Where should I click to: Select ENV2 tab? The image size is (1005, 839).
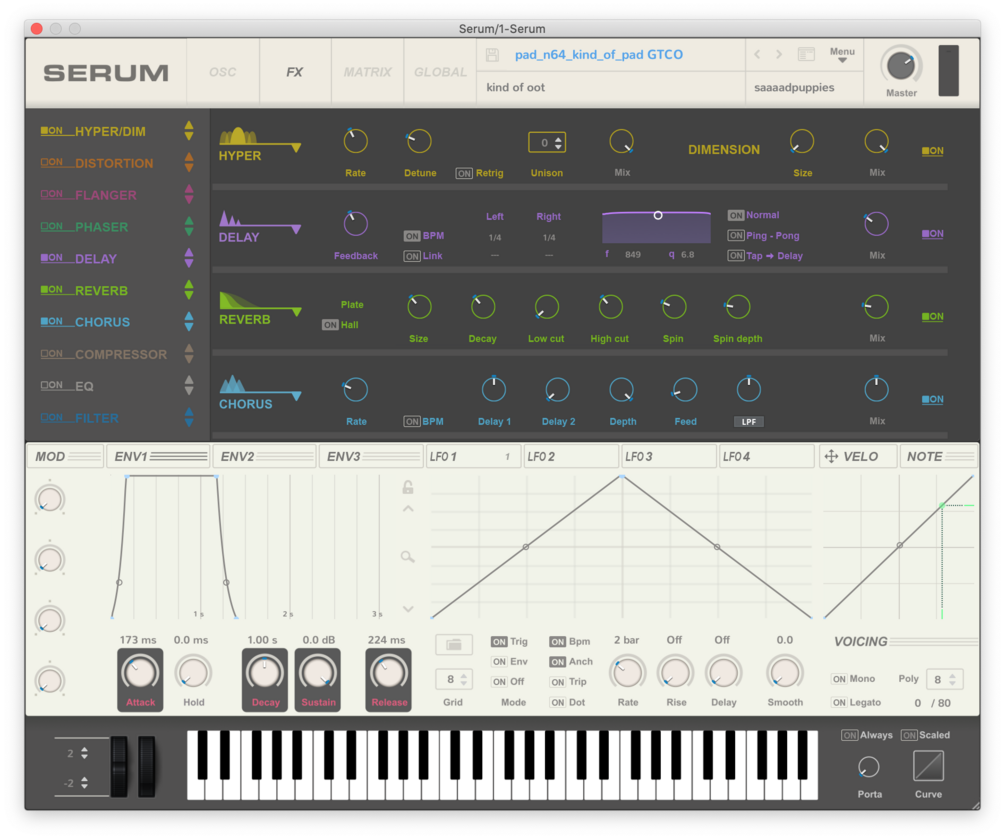click(x=265, y=456)
